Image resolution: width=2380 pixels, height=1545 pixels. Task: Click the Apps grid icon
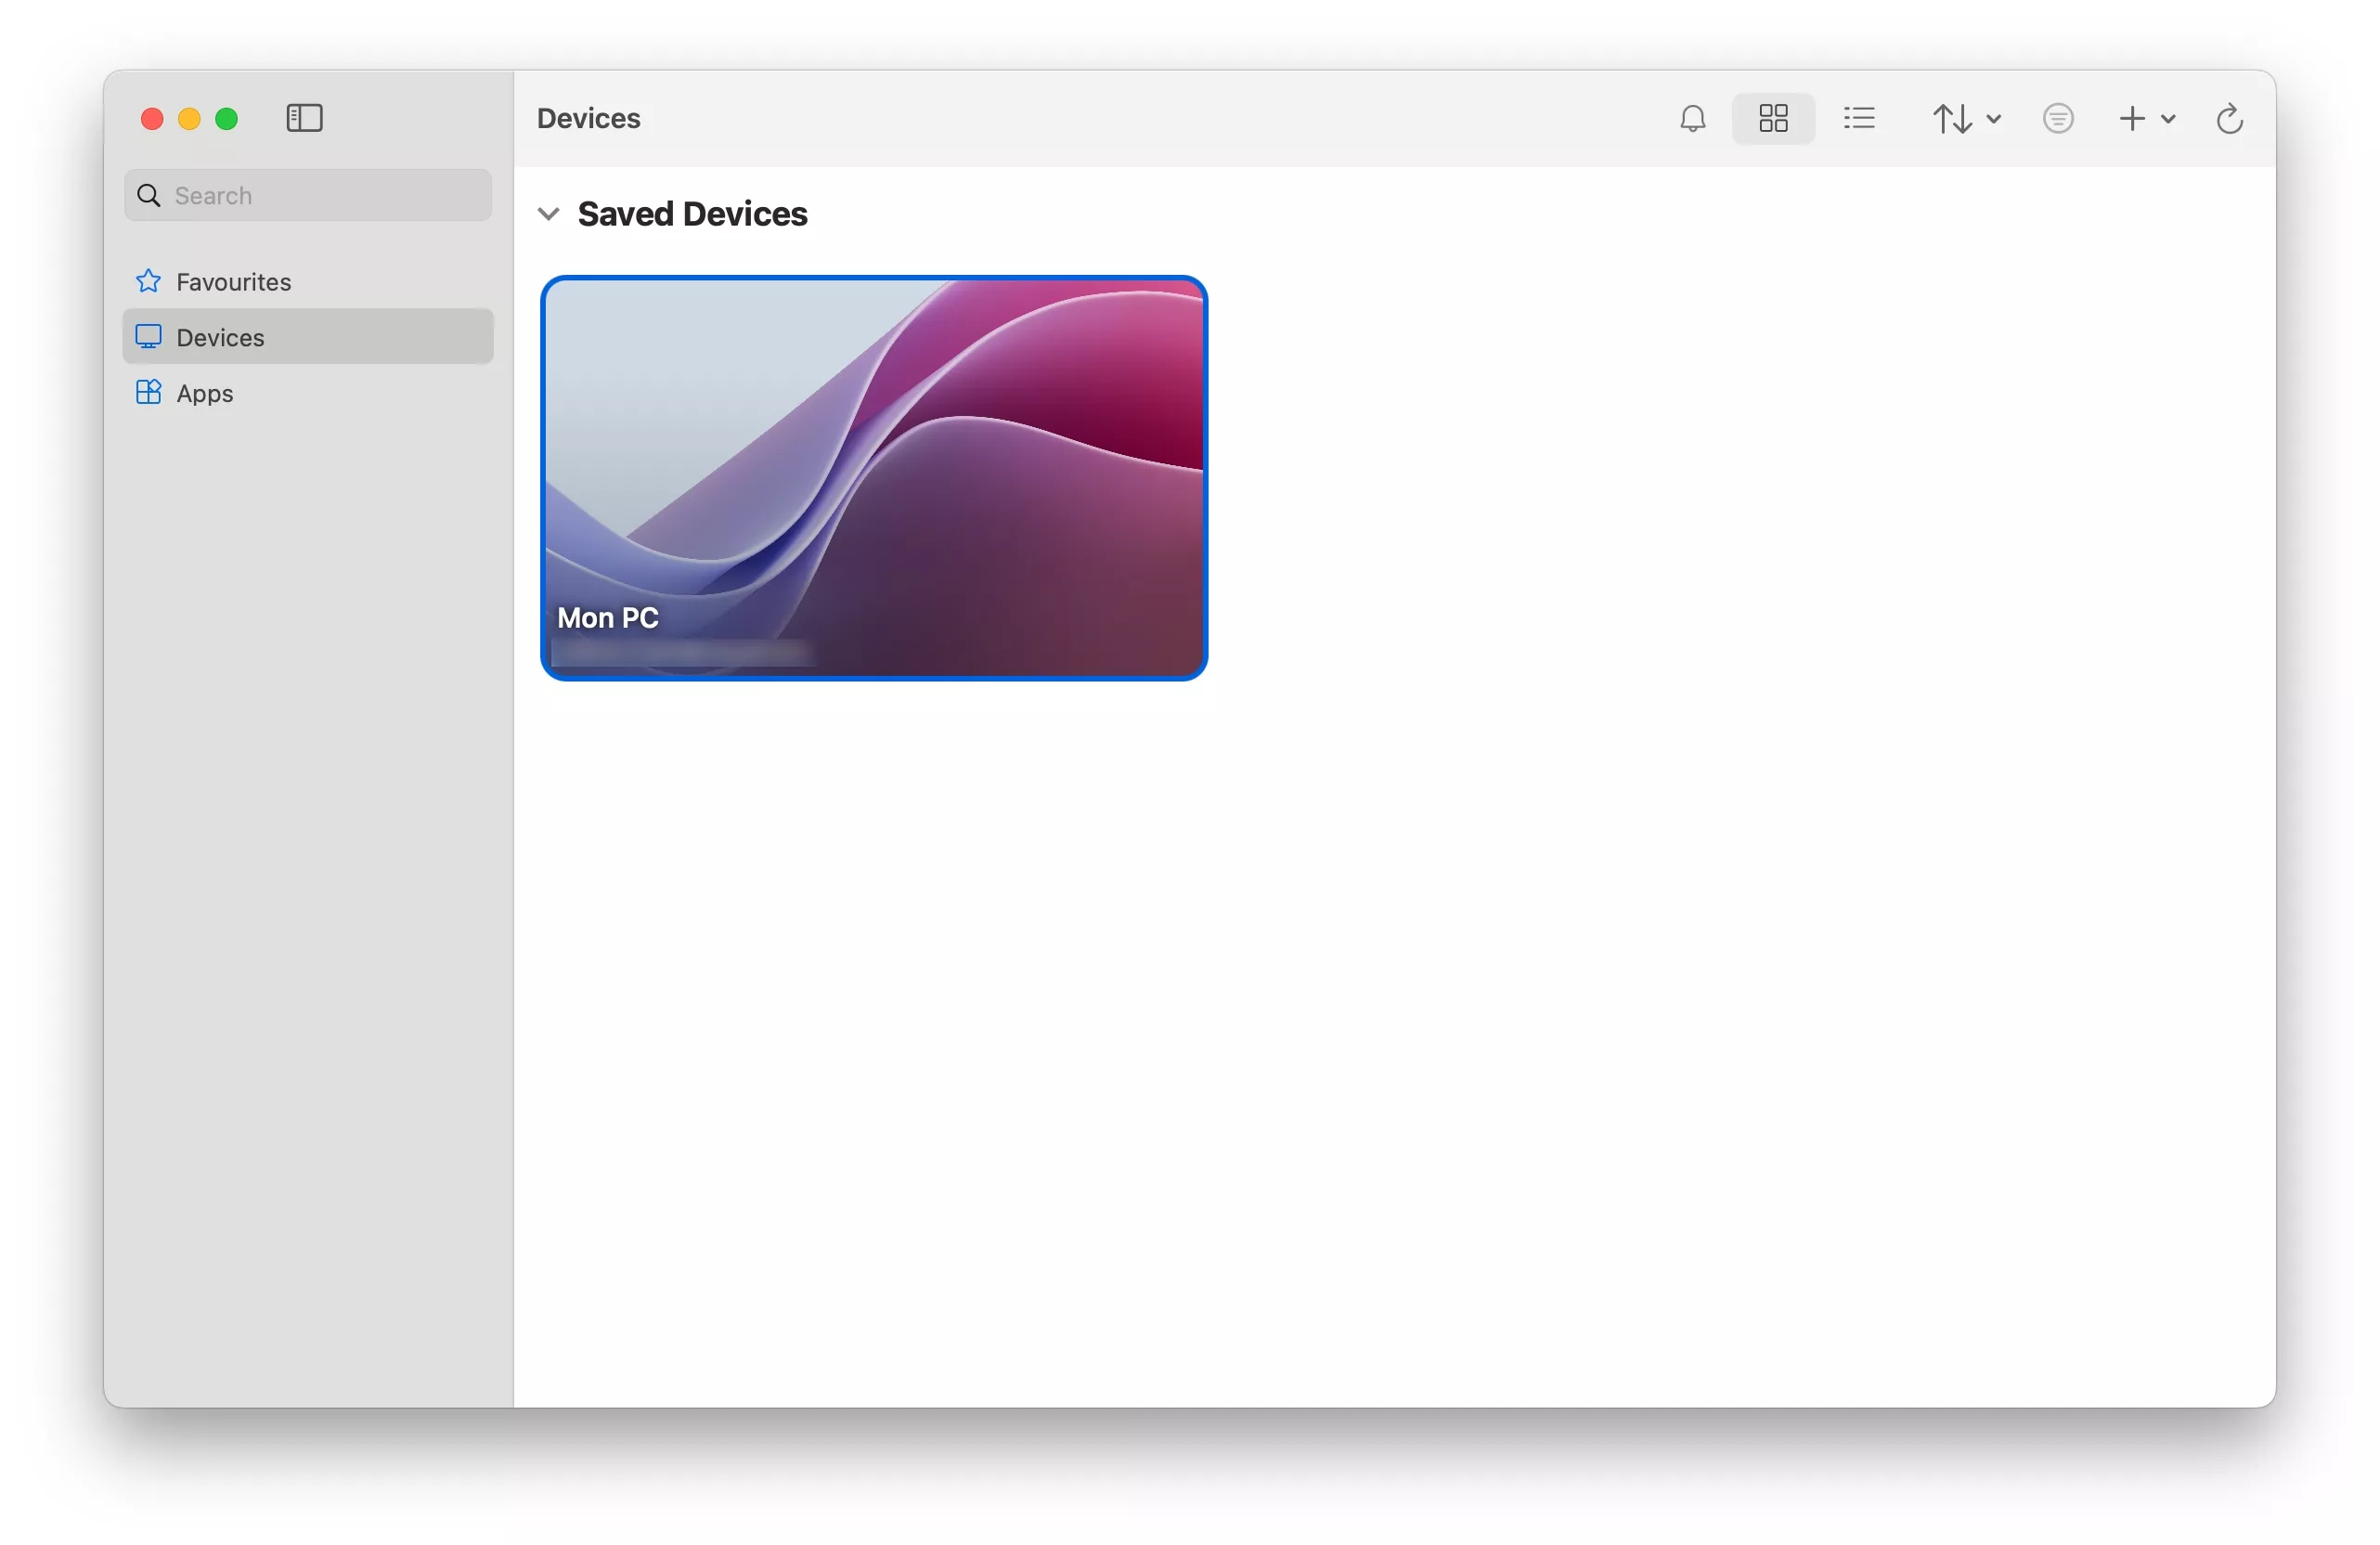(x=148, y=392)
